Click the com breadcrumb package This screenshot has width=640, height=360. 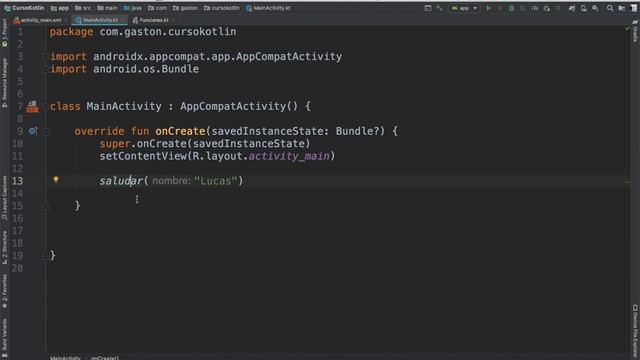coord(158,8)
